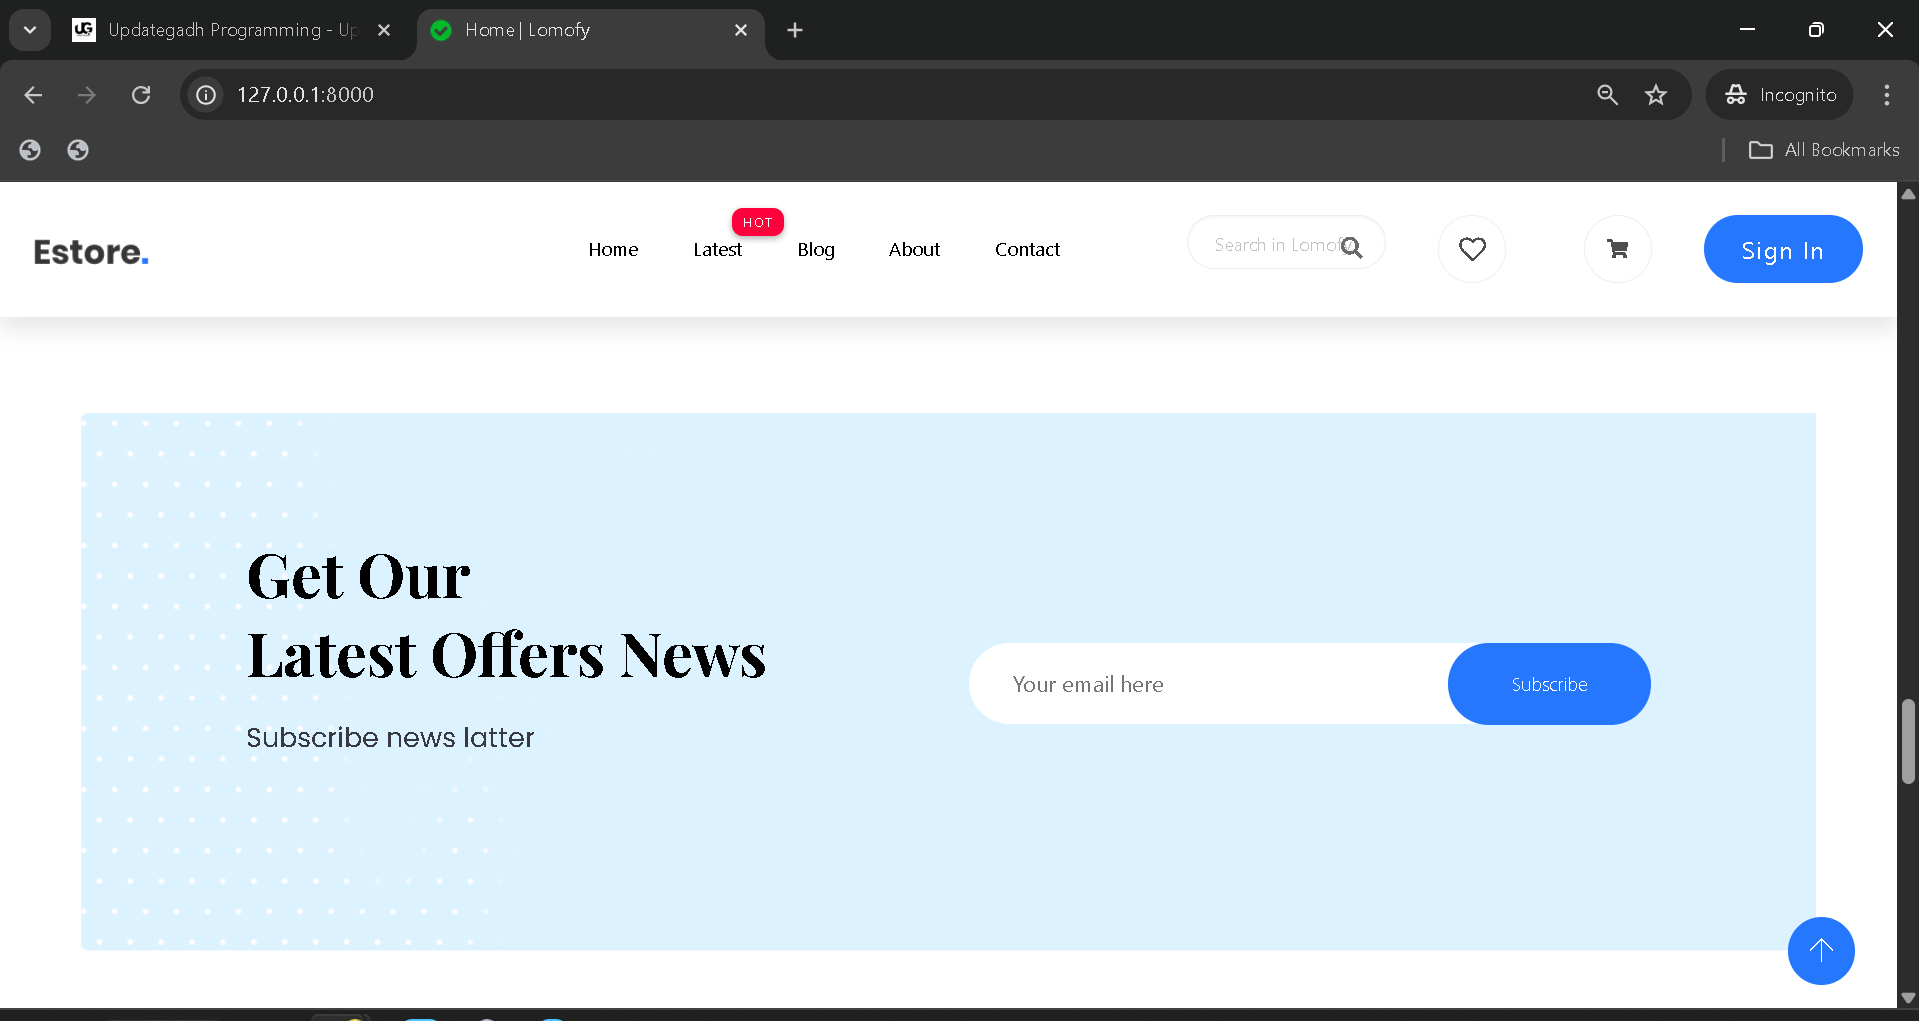Click the Subscribe button

1548,683
